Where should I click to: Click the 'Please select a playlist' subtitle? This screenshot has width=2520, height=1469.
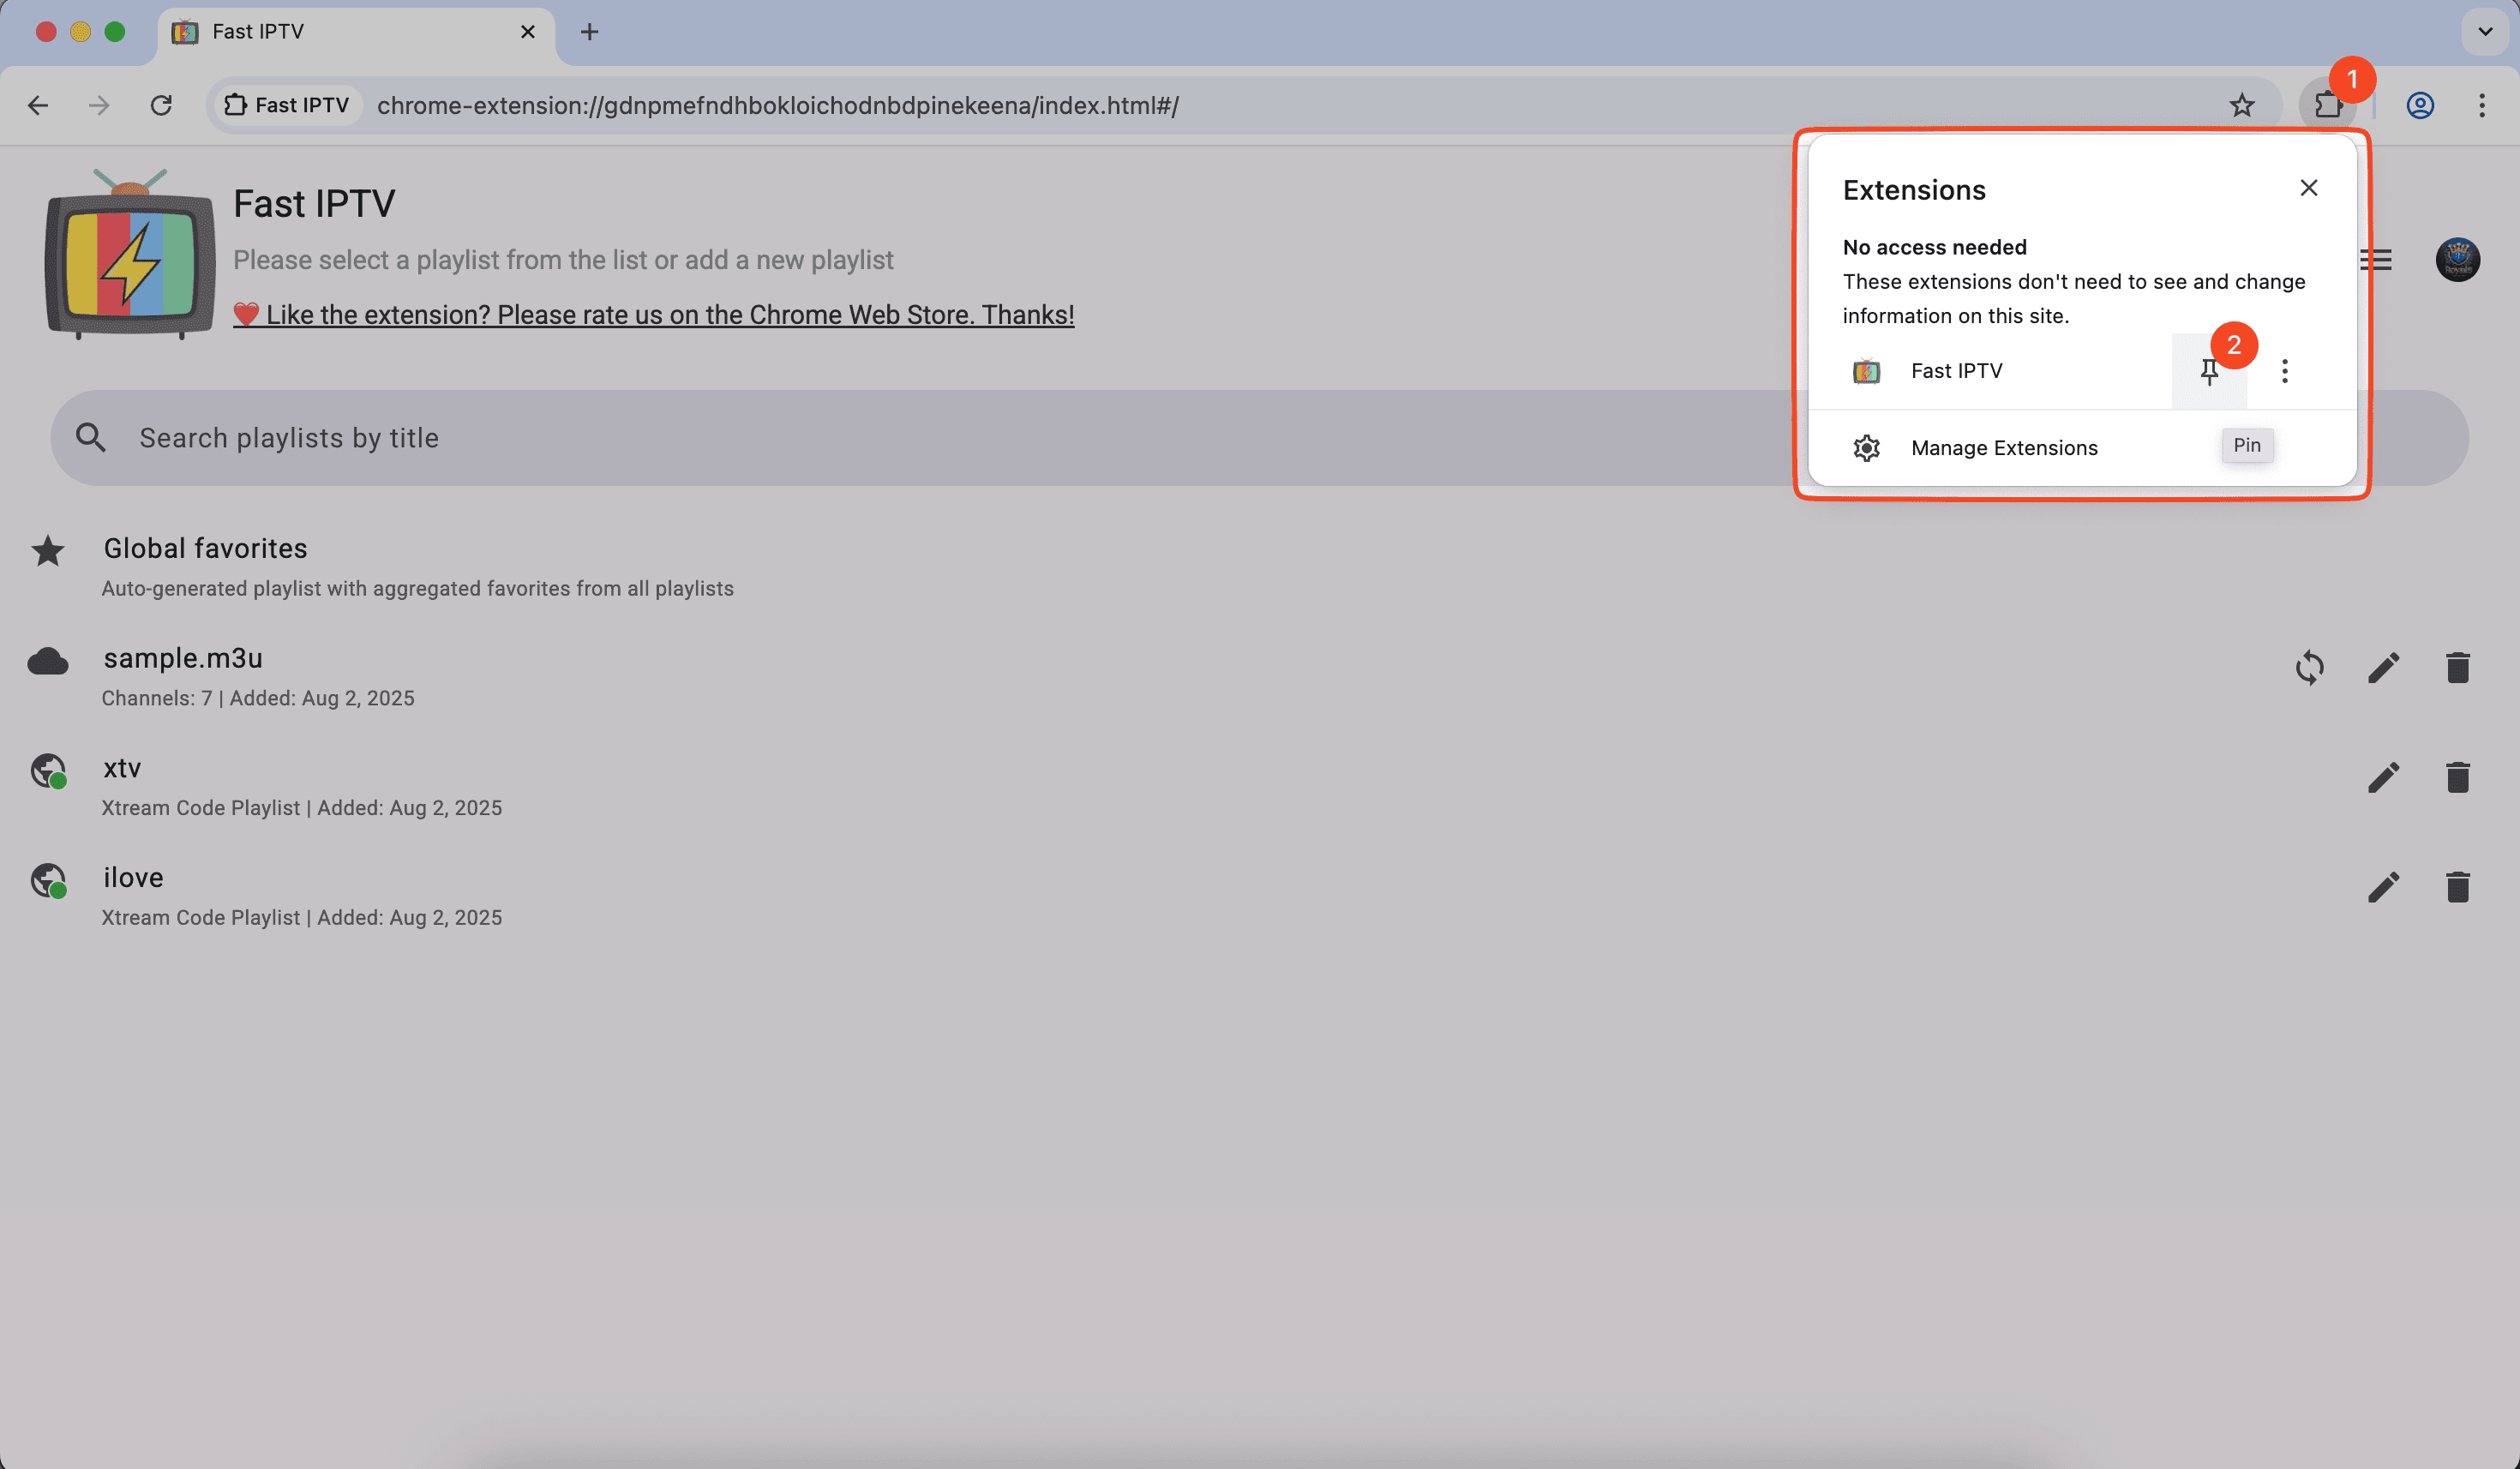pos(563,260)
